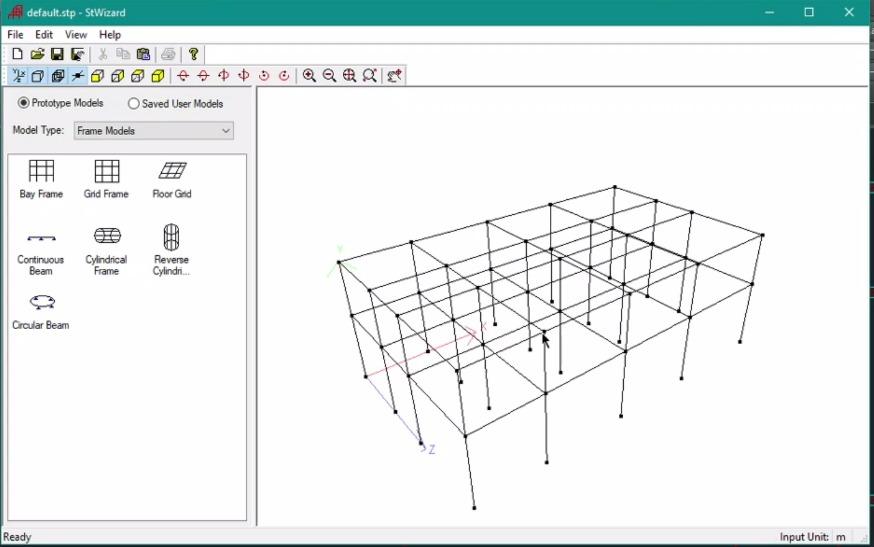Create a new file with New icon
Image resolution: width=874 pixels, height=547 pixels.
point(17,54)
